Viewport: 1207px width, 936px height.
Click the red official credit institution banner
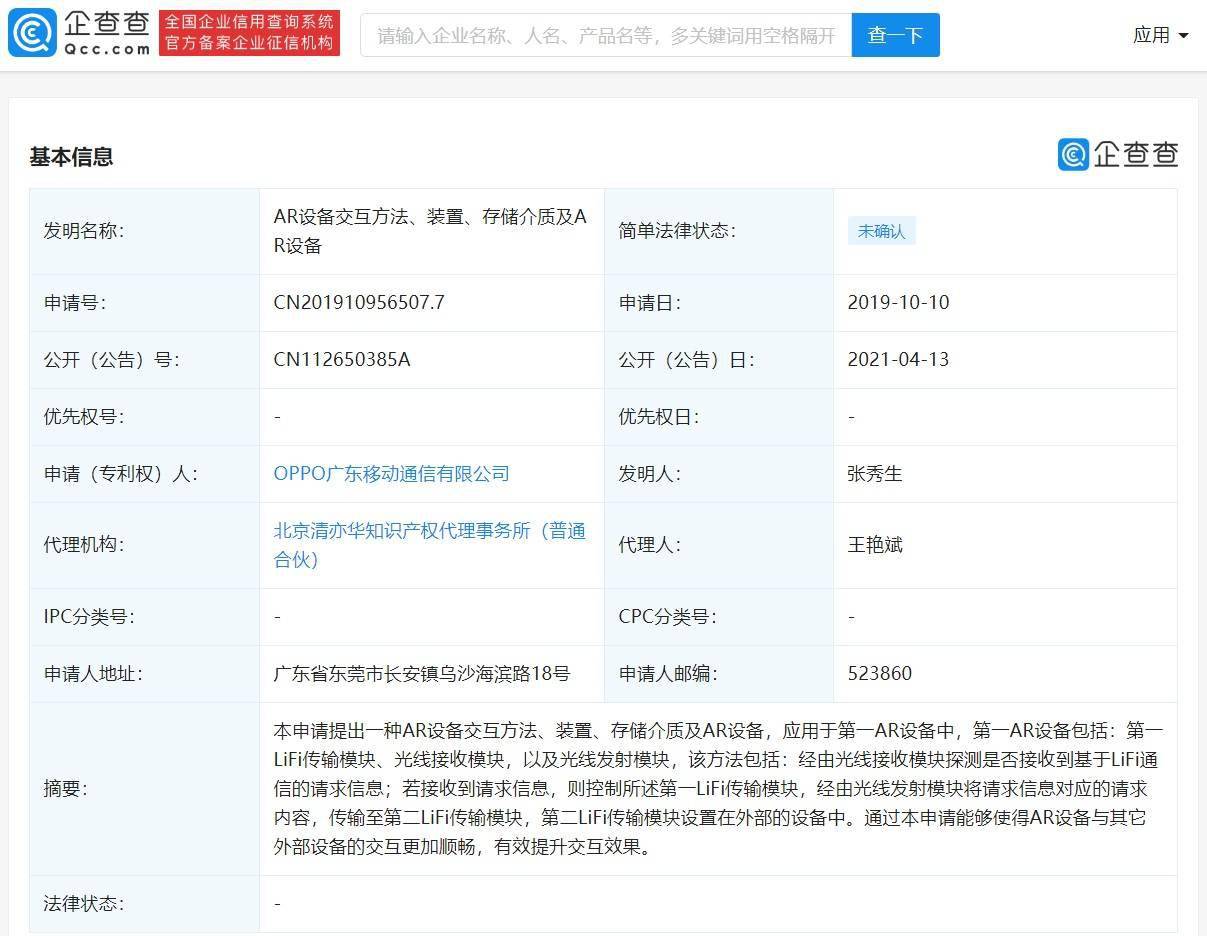click(249, 33)
